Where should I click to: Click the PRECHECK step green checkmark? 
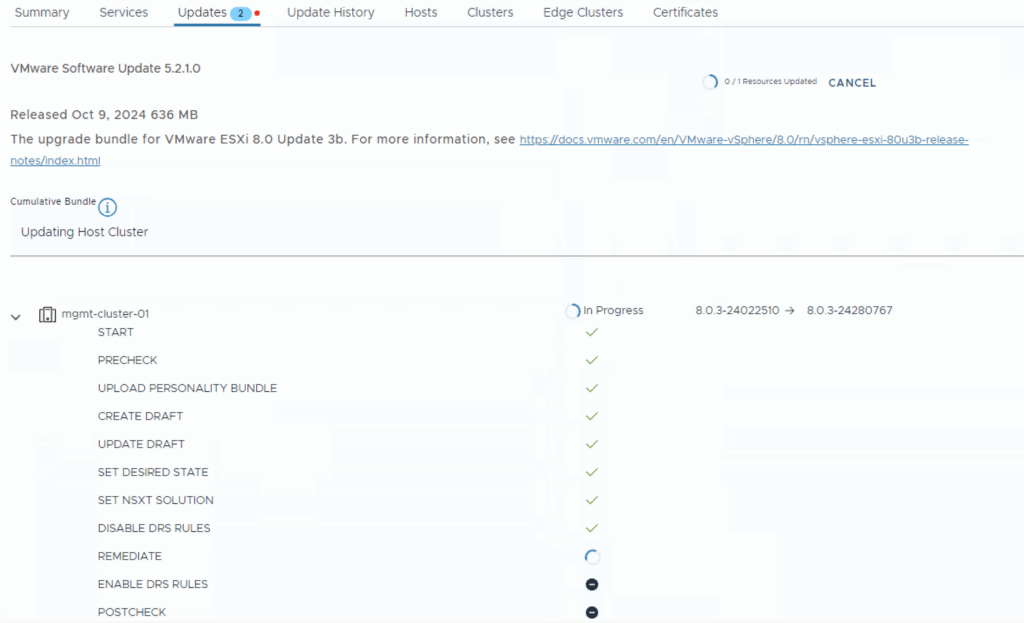click(591, 360)
